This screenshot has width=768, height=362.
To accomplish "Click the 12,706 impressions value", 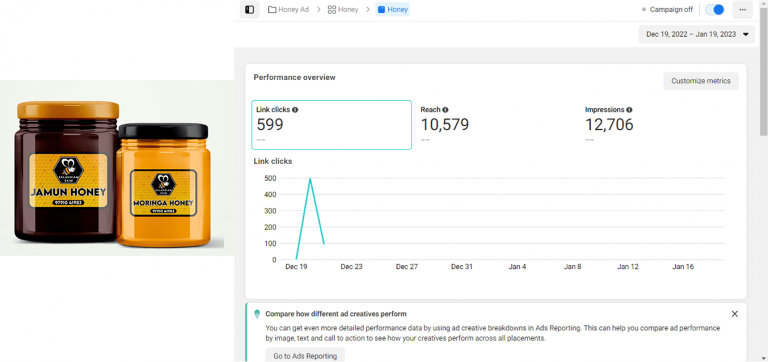I will [609, 125].
